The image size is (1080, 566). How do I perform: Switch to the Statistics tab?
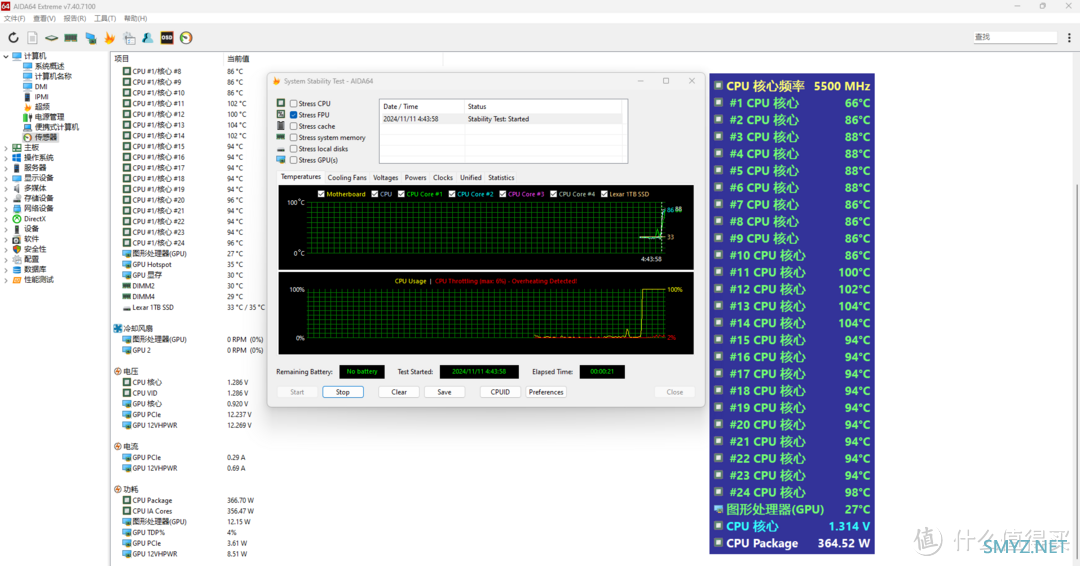tap(501, 178)
